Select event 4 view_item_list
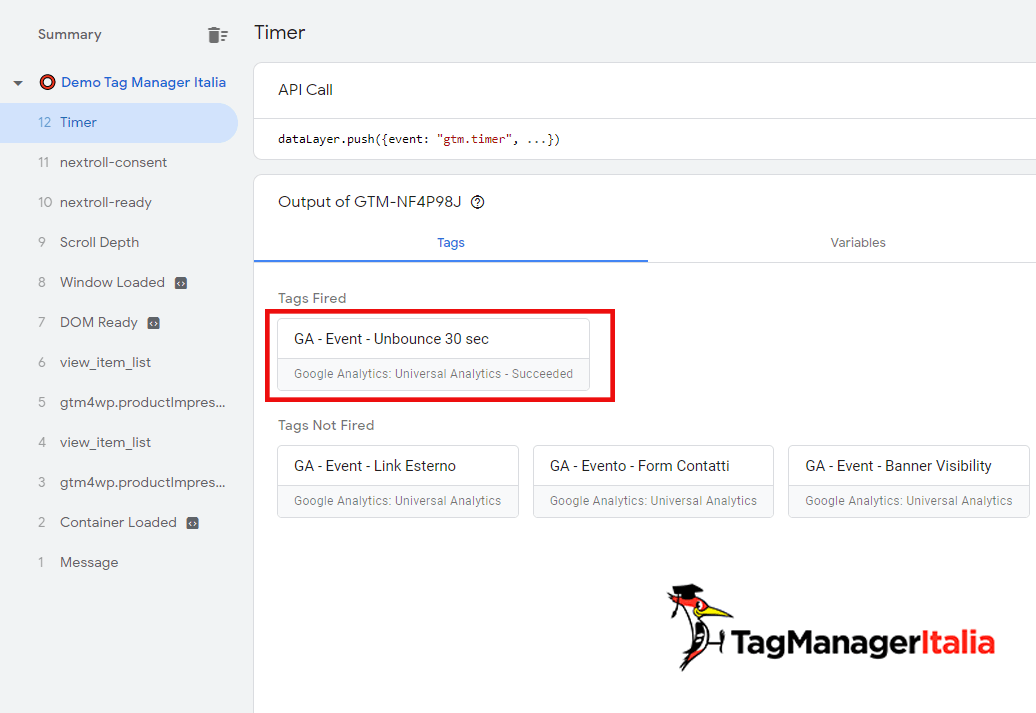 [119, 443]
